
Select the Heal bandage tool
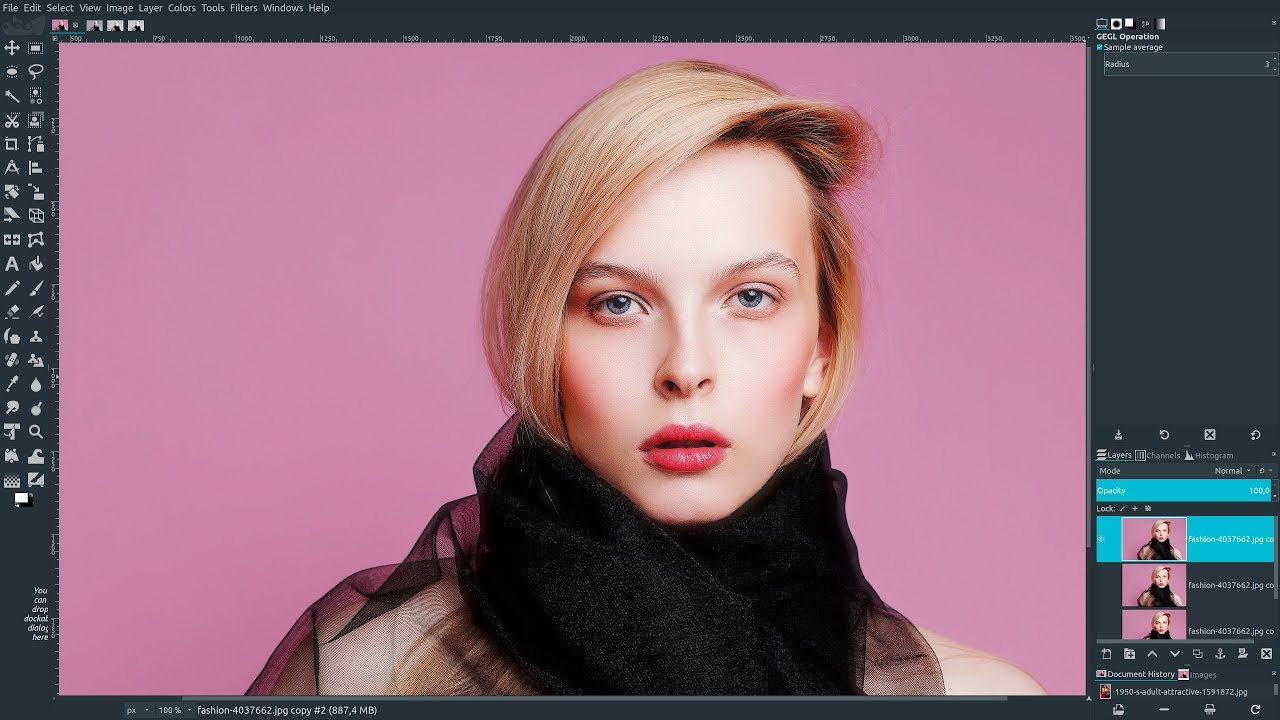pyautogui.click(x=12, y=360)
